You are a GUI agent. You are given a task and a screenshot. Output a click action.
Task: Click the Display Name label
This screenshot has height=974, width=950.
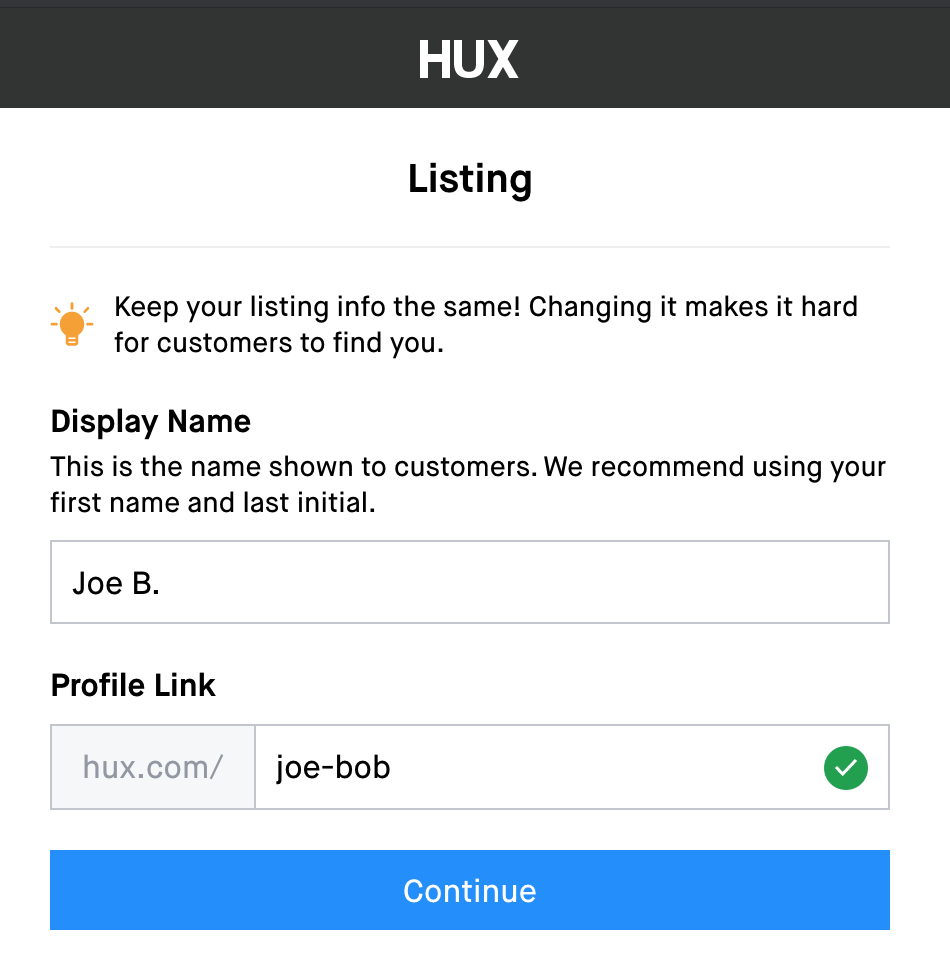pos(151,422)
